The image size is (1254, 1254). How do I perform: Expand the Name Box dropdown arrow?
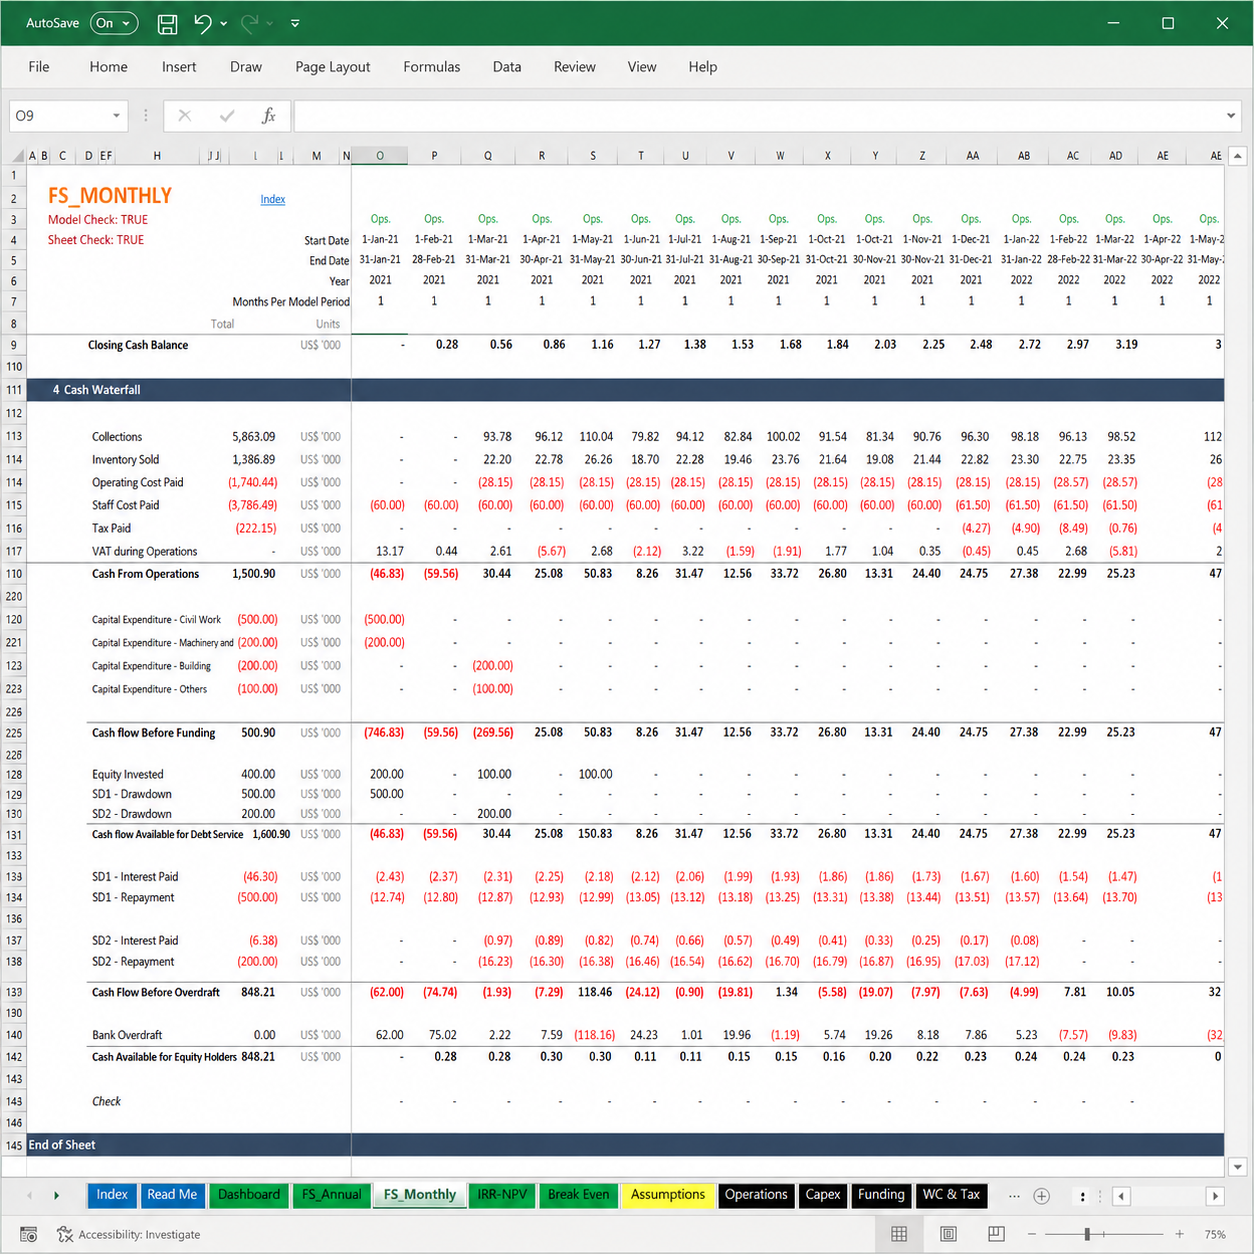click(x=116, y=116)
